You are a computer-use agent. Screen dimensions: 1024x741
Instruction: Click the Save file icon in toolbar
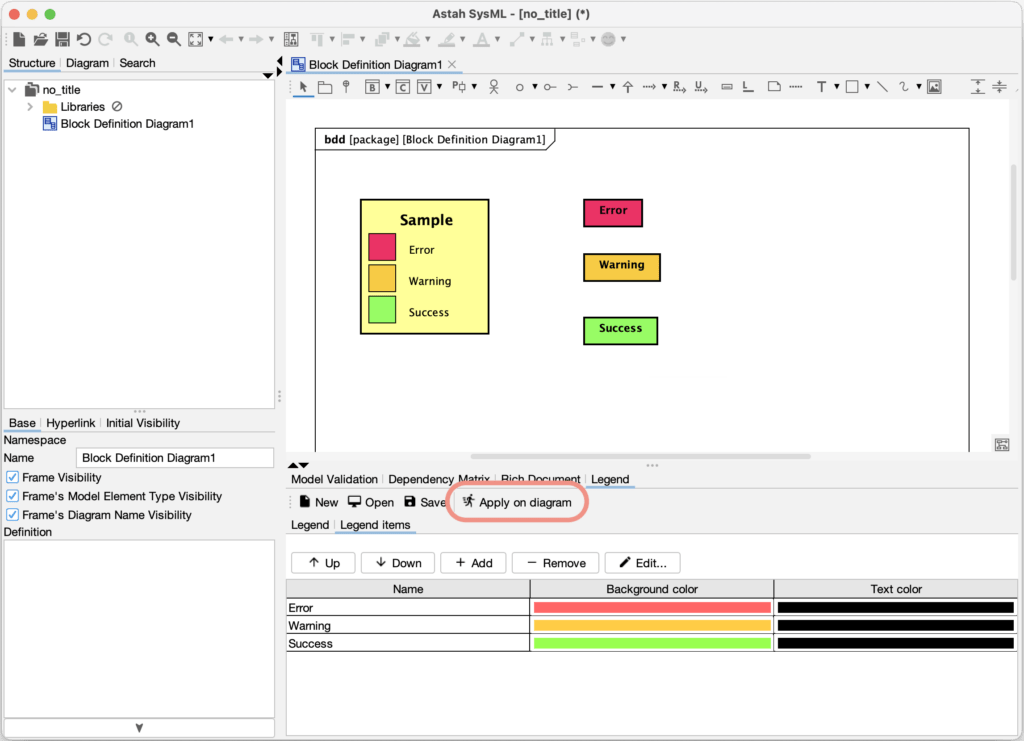pyautogui.click(x=62, y=39)
